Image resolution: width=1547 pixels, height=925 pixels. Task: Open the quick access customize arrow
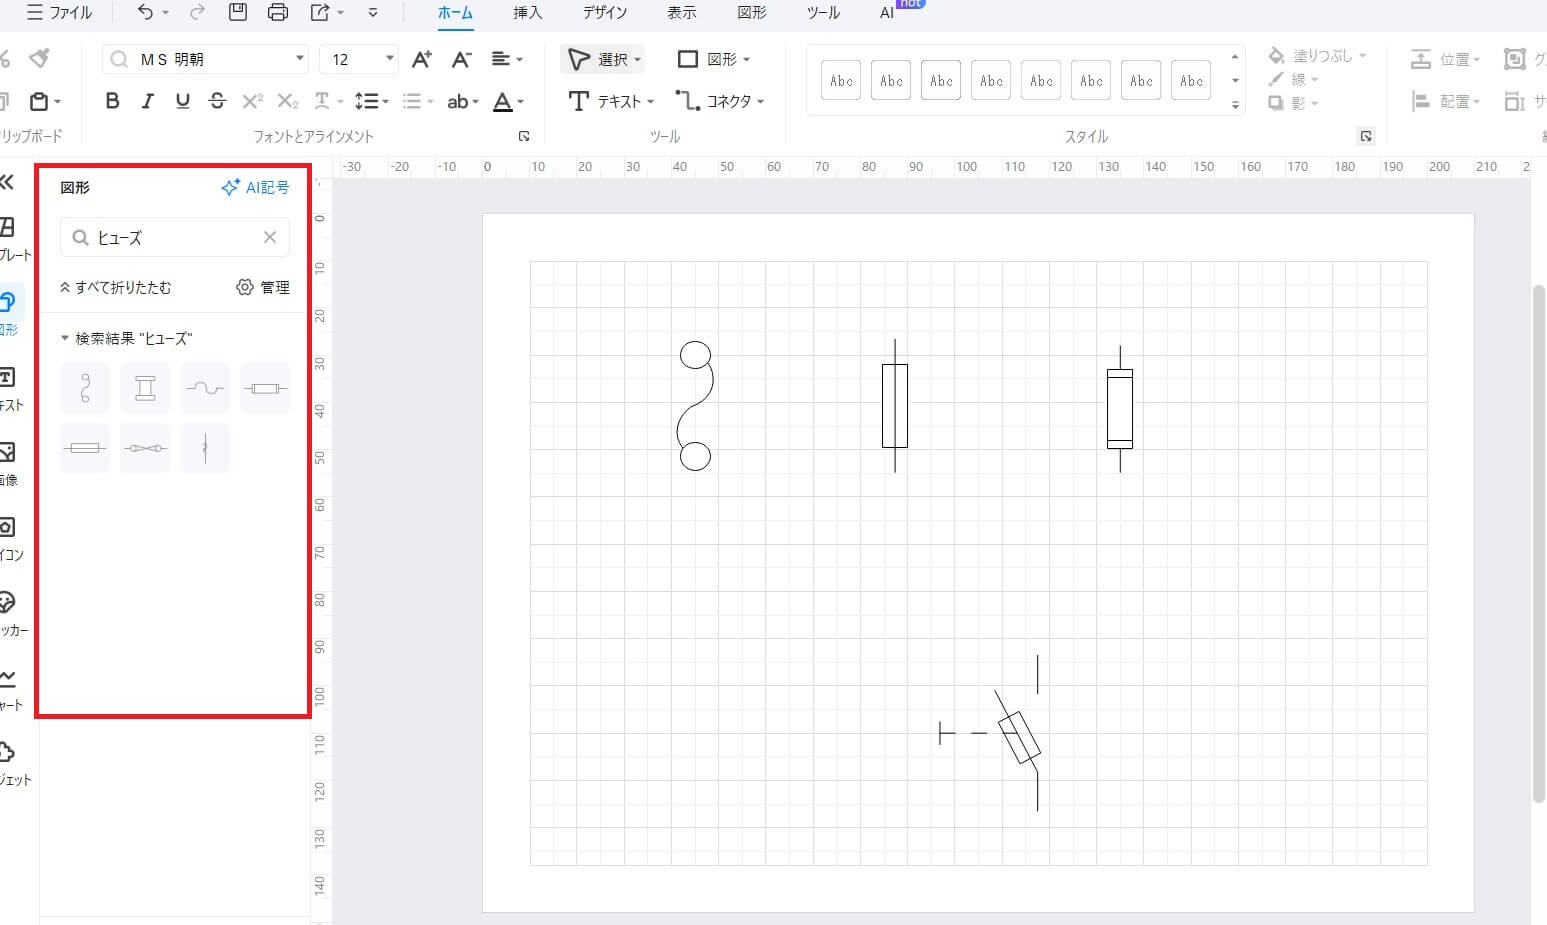click(x=373, y=13)
